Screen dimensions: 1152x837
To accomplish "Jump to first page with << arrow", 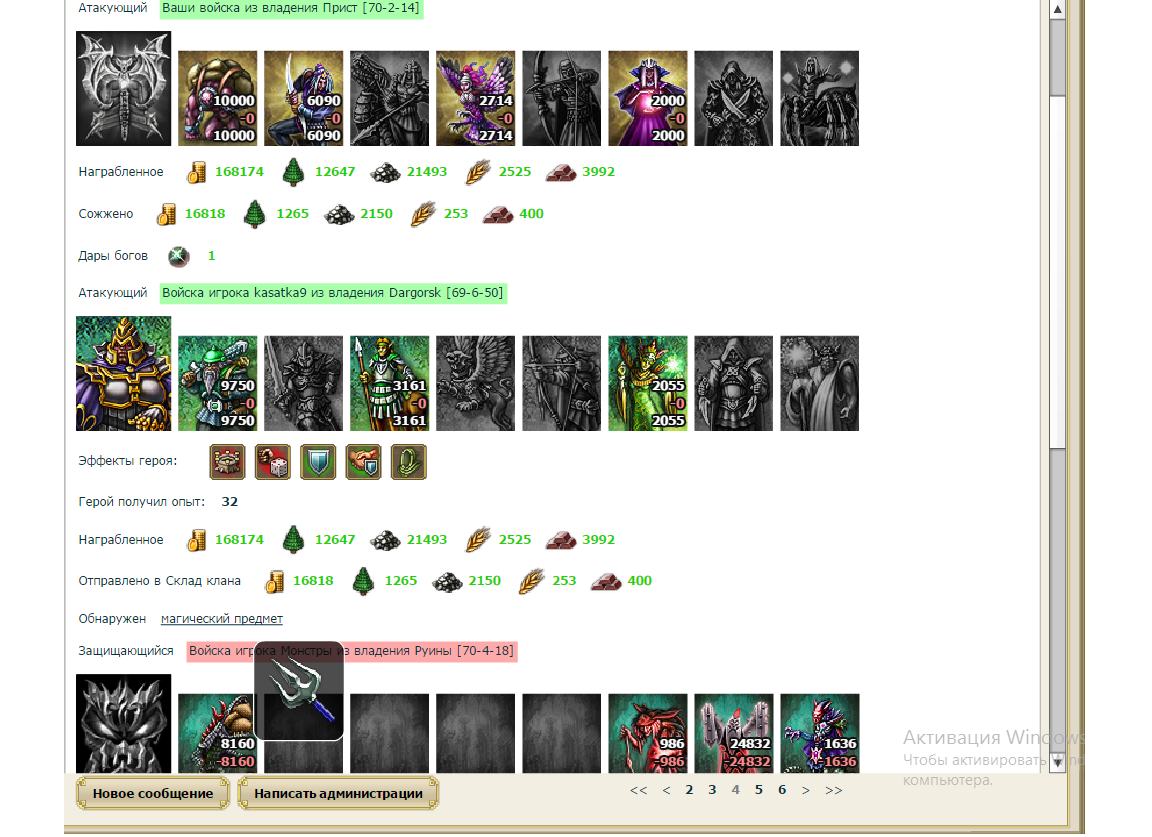I will pos(638,790).
